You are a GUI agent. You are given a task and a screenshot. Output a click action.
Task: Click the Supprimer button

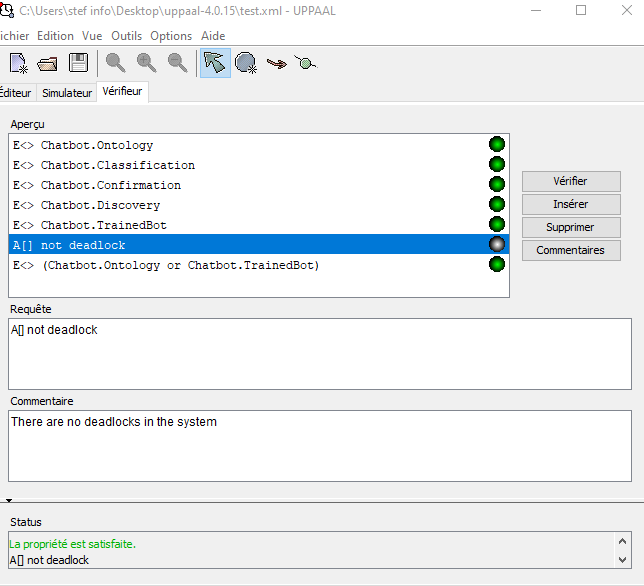coord(571,227)
